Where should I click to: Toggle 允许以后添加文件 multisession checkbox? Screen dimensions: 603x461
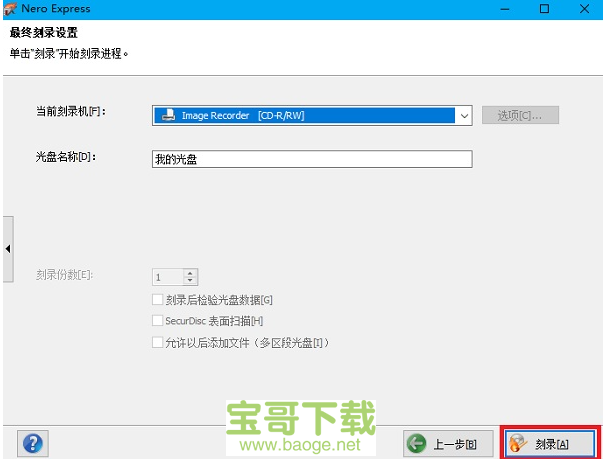157,342
